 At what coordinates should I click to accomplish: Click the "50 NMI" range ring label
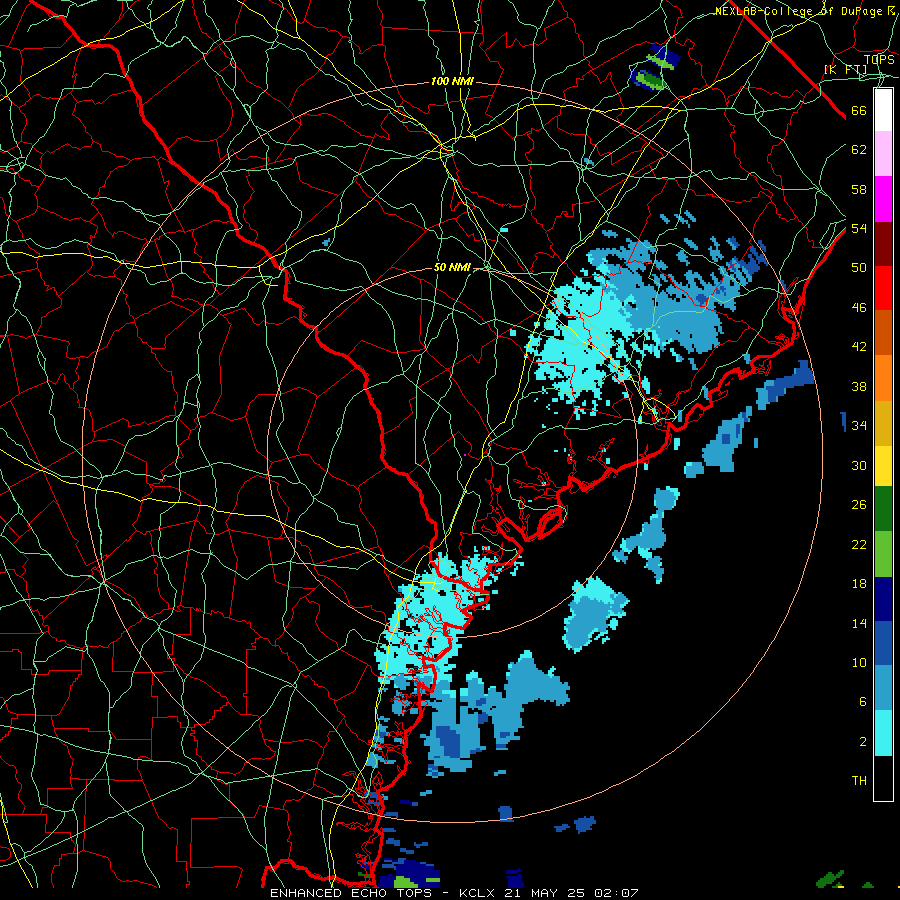point(452,267)
